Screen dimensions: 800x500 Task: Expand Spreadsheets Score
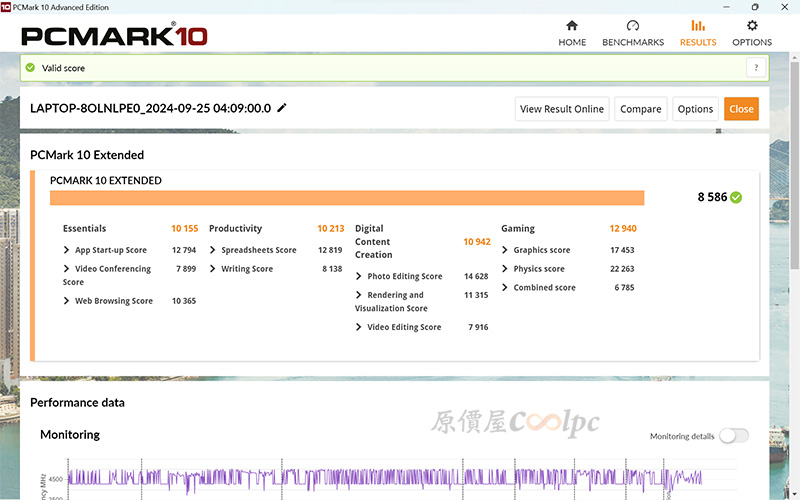click(213, 250)
